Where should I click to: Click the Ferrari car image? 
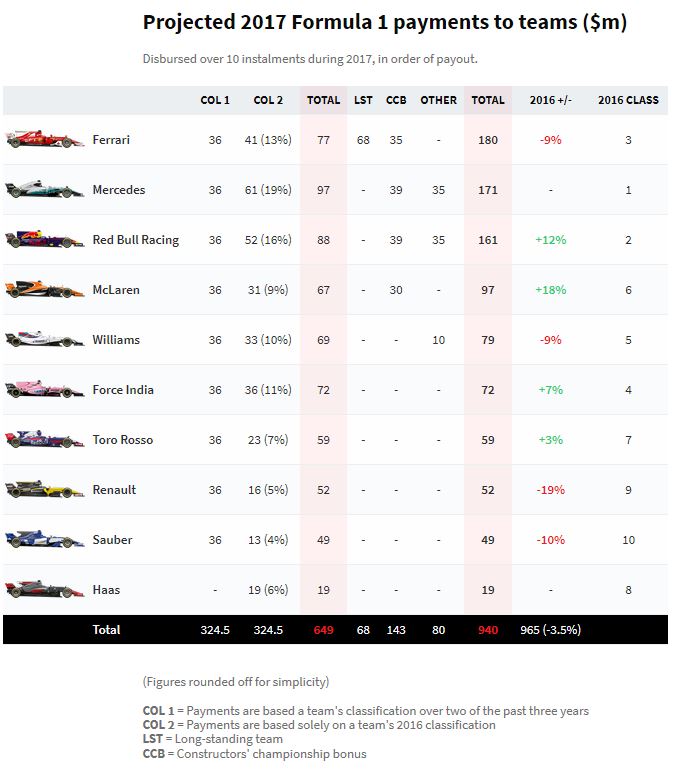coord(45,140)
